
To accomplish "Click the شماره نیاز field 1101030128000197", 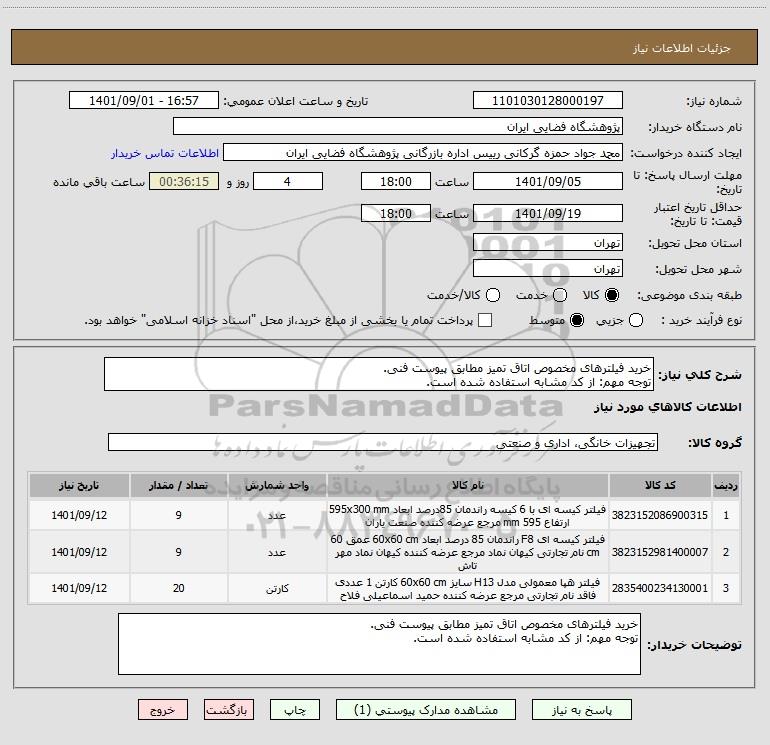I will click(x=548, y=100).
